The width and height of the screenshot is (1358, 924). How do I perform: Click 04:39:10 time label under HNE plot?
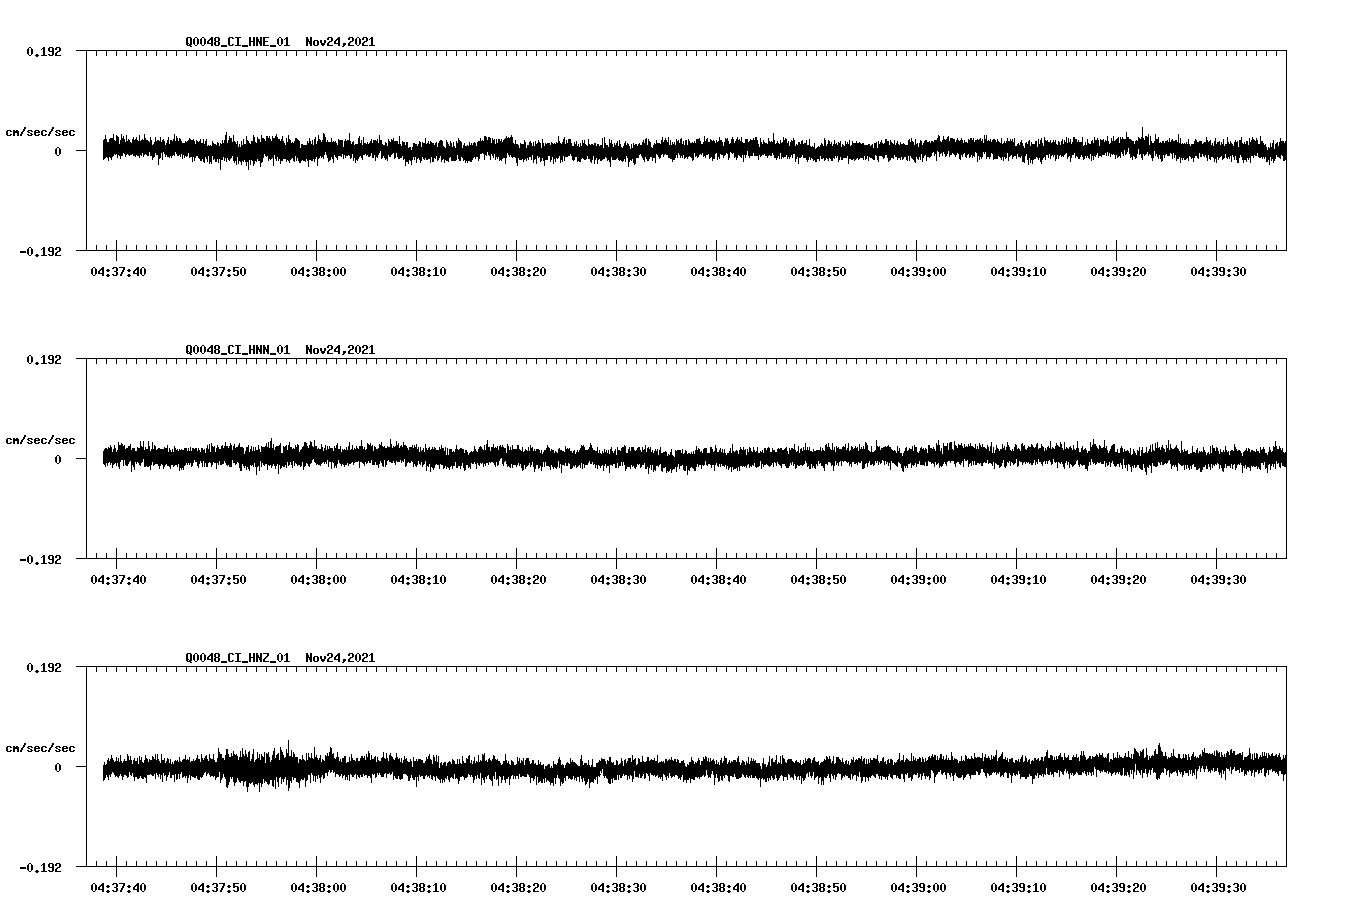click(x=1018, y=271)
